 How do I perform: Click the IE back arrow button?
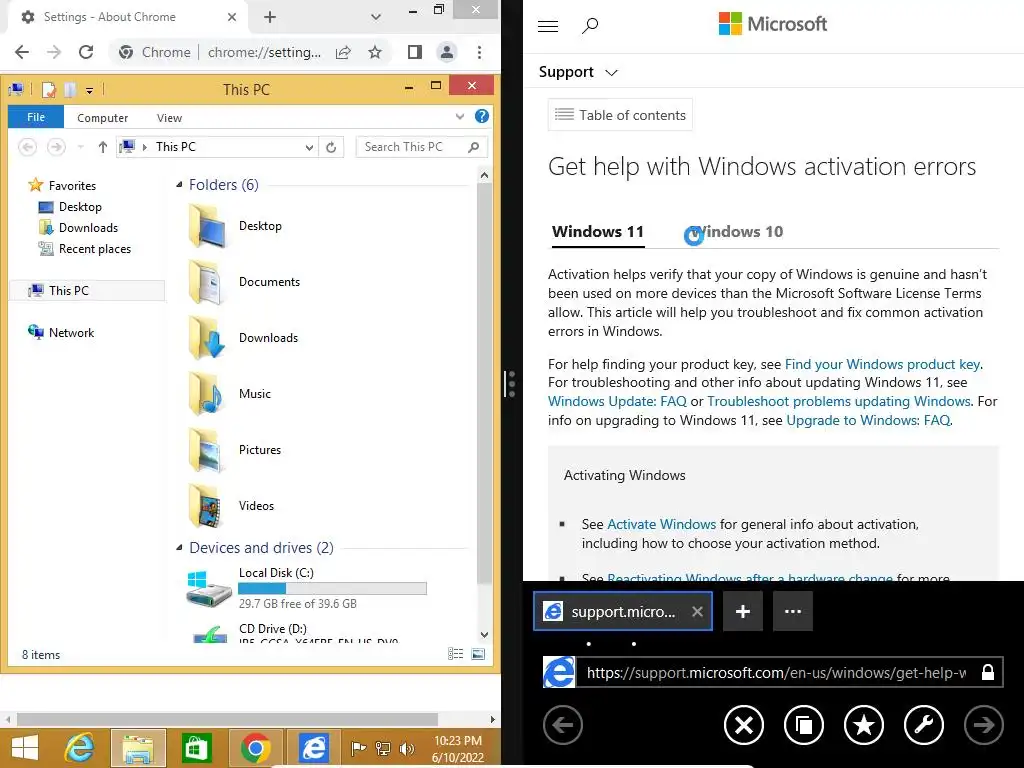pyautogui.click(x=563, y=725)
